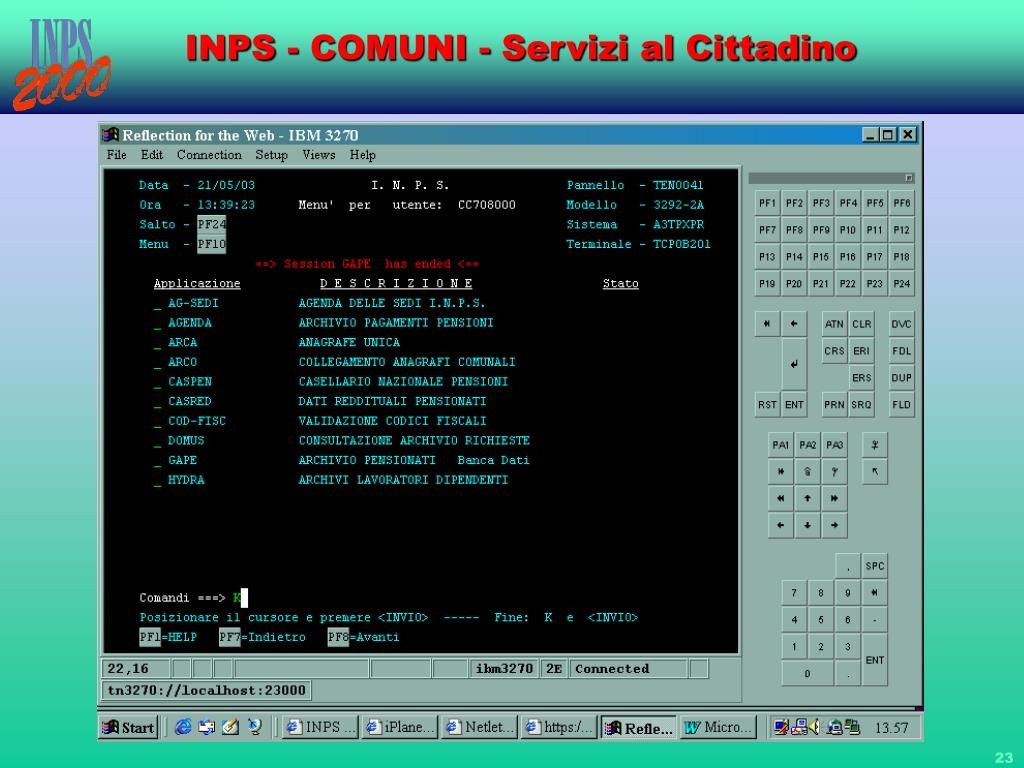Click the PF1 keypad button

click(767, 203)
